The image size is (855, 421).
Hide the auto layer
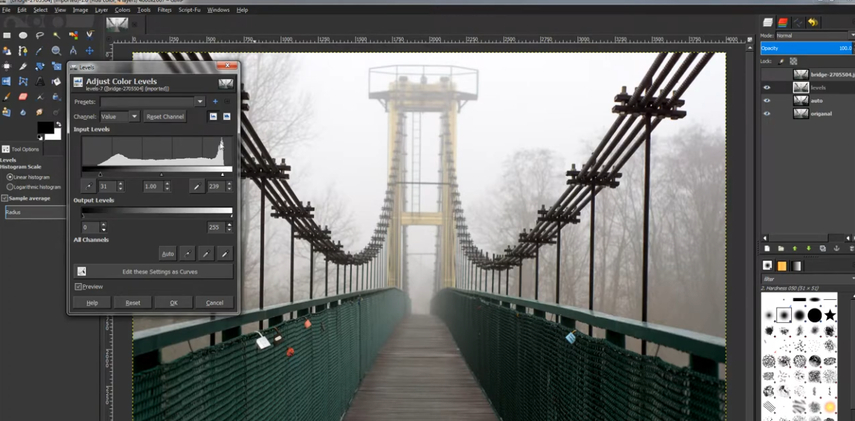coord(767,101)
